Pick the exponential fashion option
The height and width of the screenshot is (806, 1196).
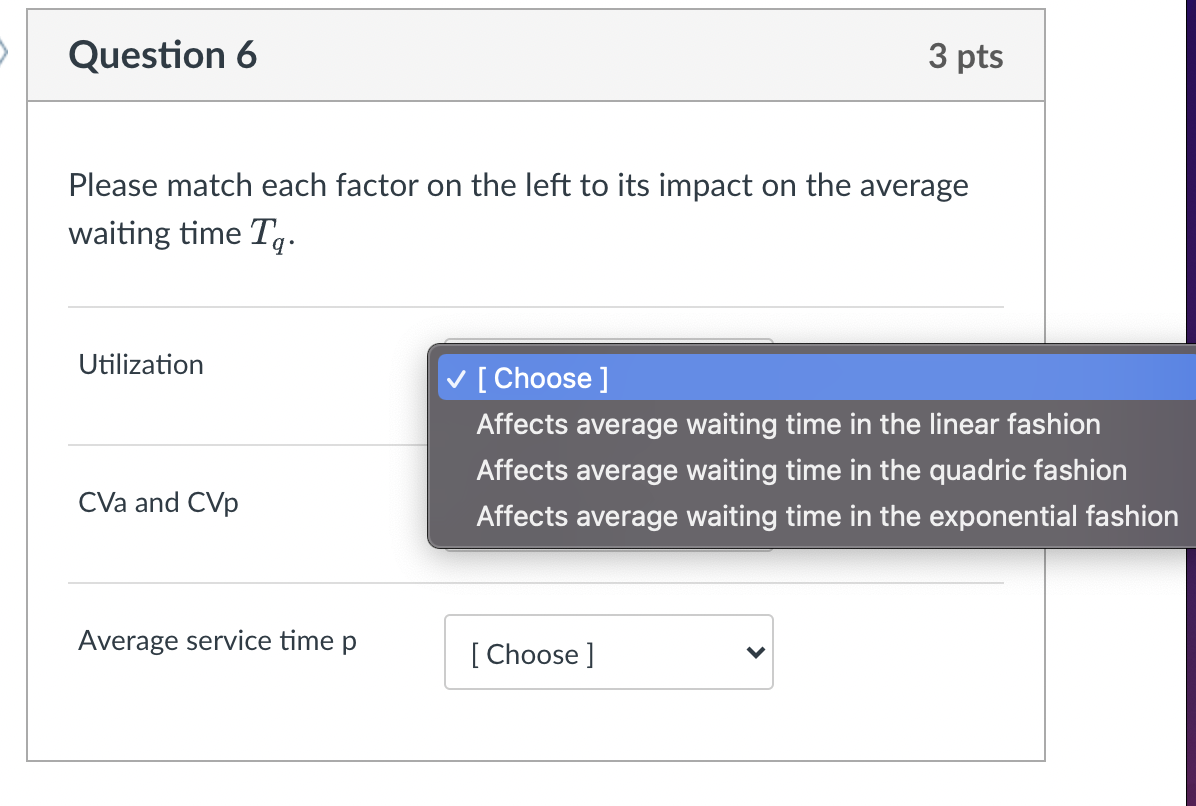(827, 517)
